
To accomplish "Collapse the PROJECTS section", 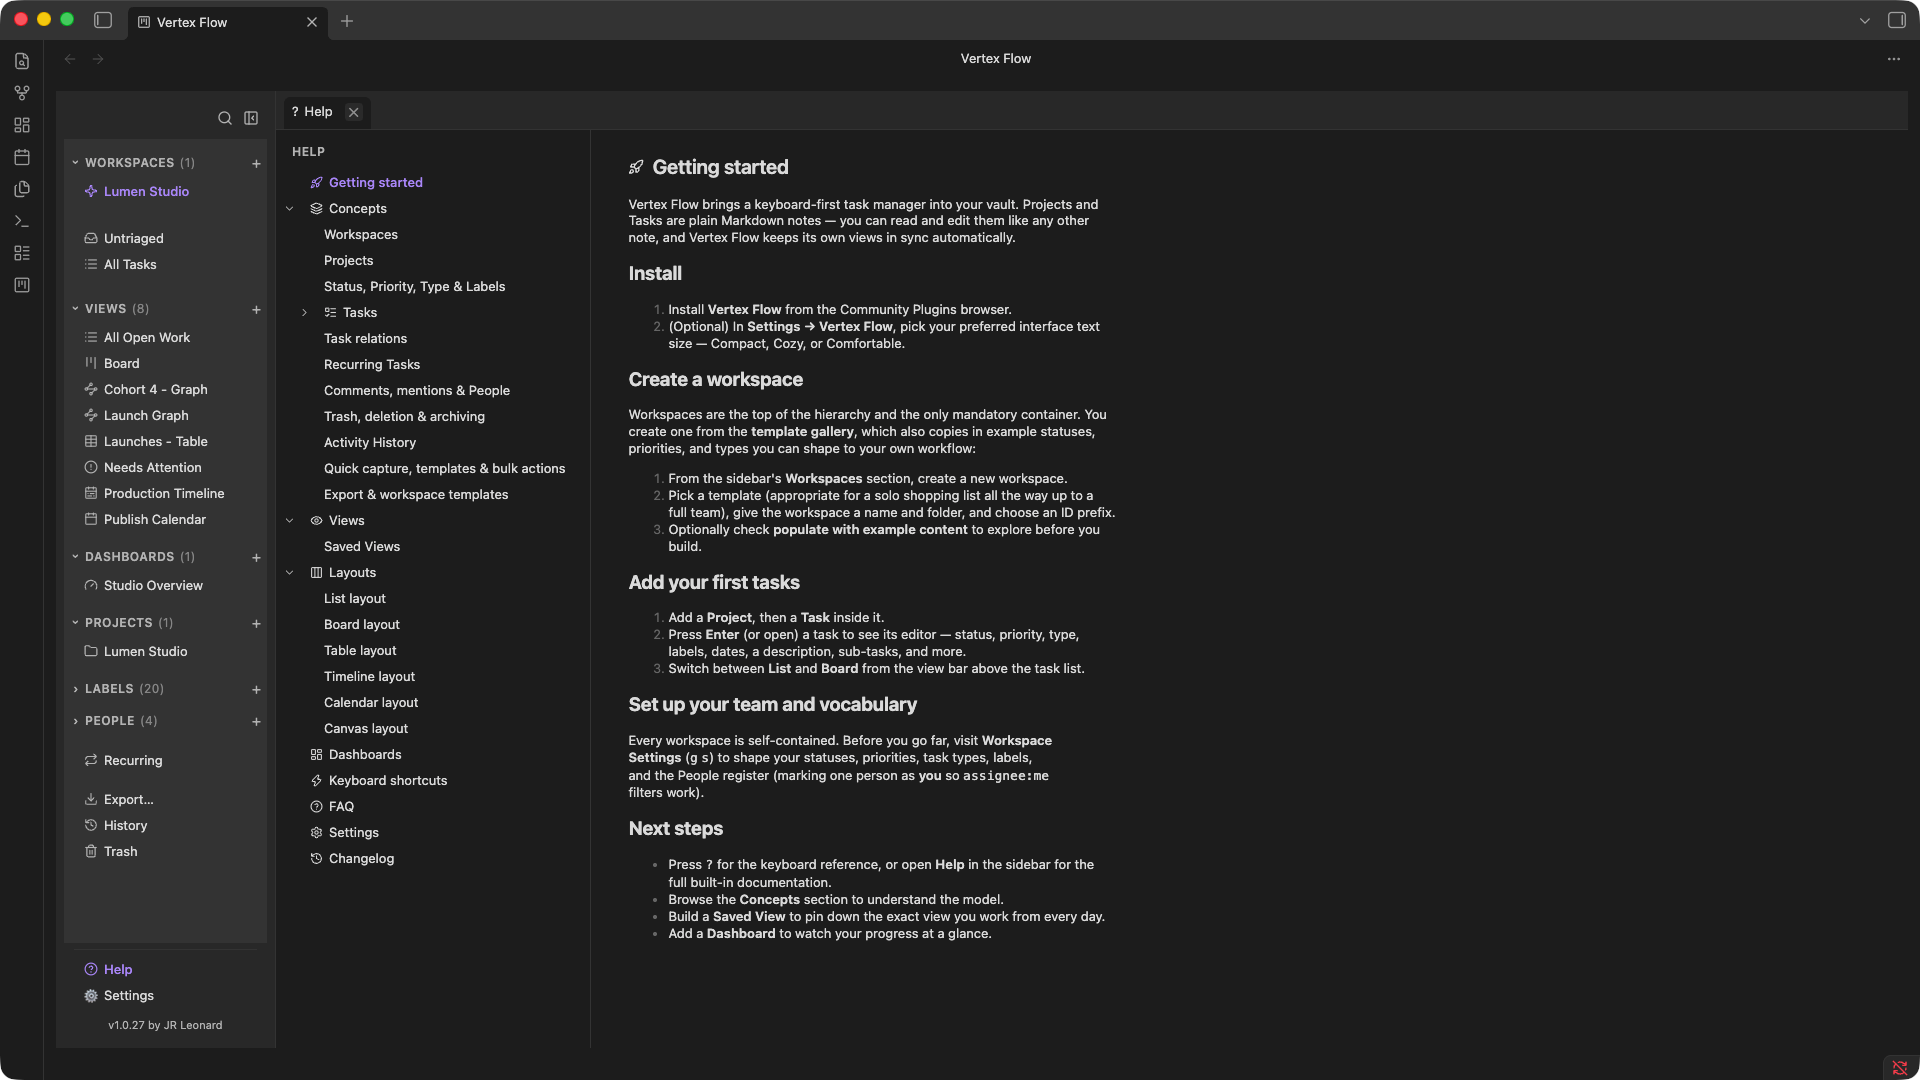I will [x=75, y=623].
